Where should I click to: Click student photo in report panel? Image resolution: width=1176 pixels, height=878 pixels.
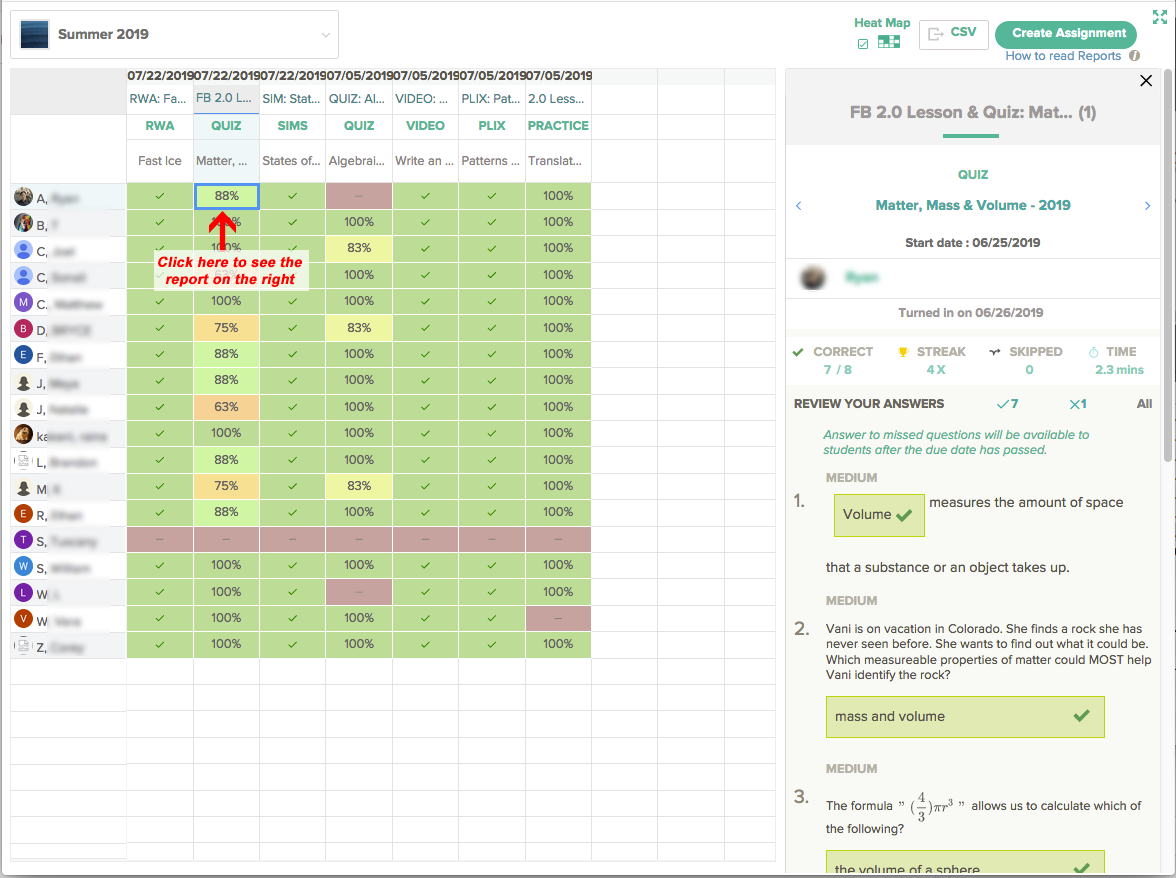[813, 277]
